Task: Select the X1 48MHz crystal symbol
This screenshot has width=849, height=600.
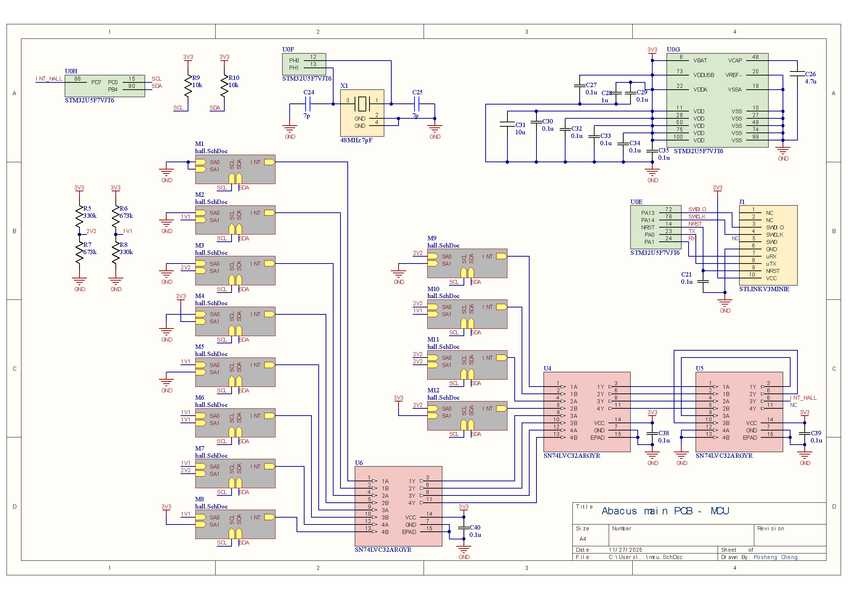Action: coord(361,111)
